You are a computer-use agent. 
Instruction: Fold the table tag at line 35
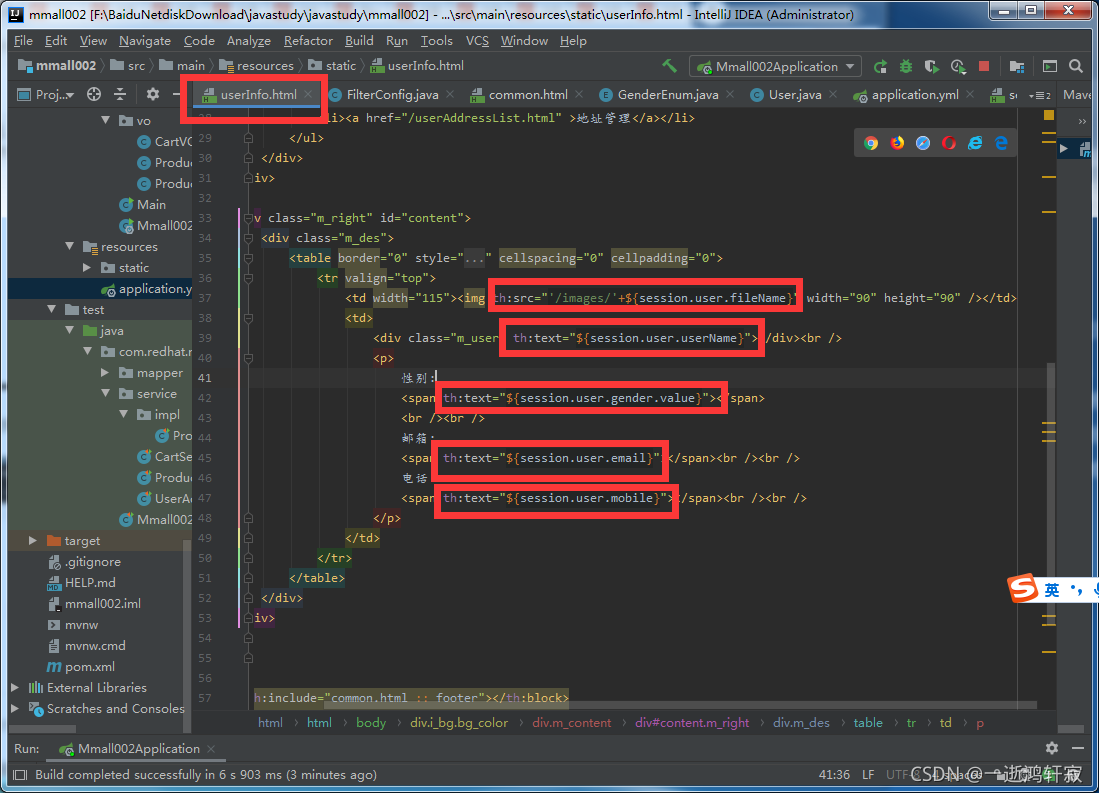pyautogui.click(x=248, y=258)
